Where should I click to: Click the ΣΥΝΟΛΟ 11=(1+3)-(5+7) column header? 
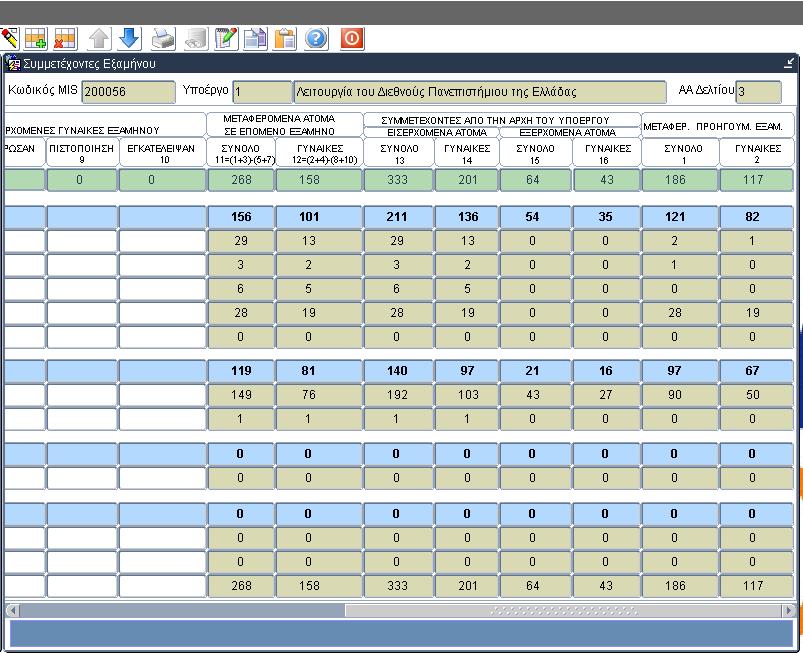[x=241, y=153]
